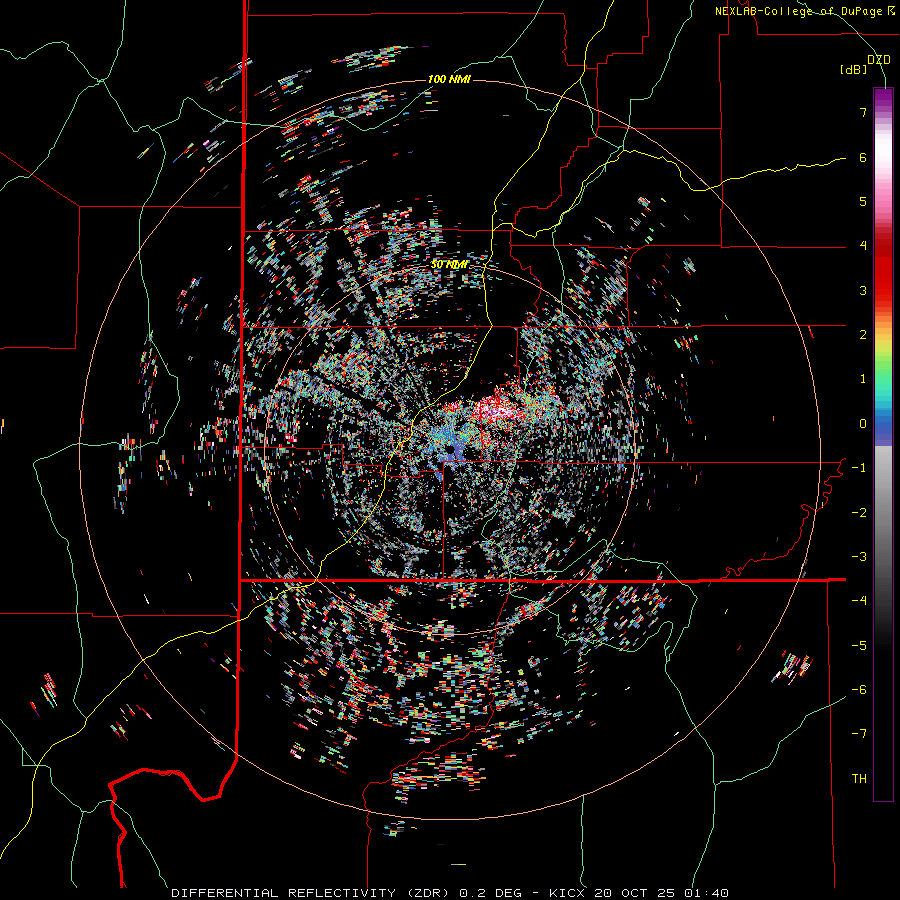This screenshot has height=900, width=900.
Task: Click the -3 tick label on the colorbar
Action: (x=859, y=556)
